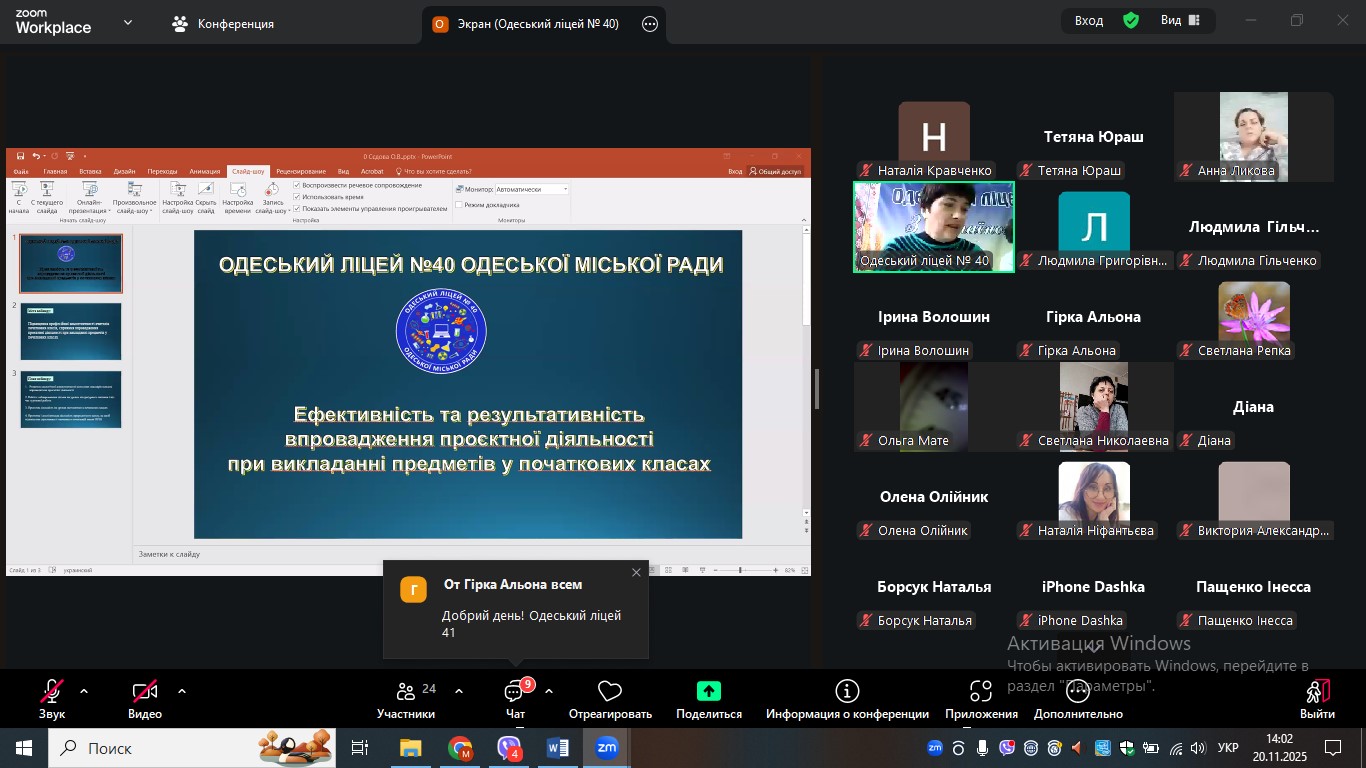The height and width of the screenshot is (768, 1366).
Task: Switch to the Конференция tab
Action: 223,23
